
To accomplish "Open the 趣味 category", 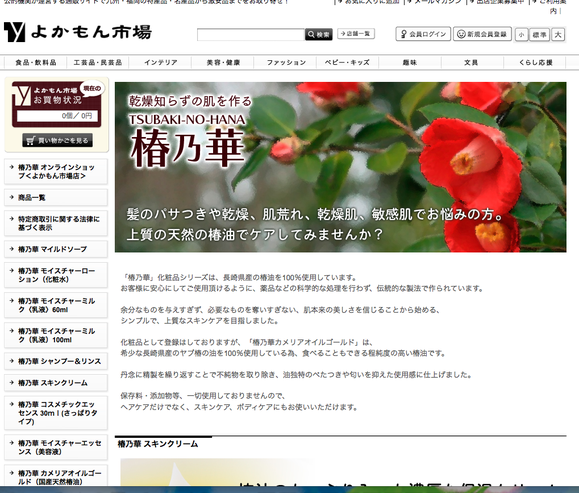I will point(410,62).
